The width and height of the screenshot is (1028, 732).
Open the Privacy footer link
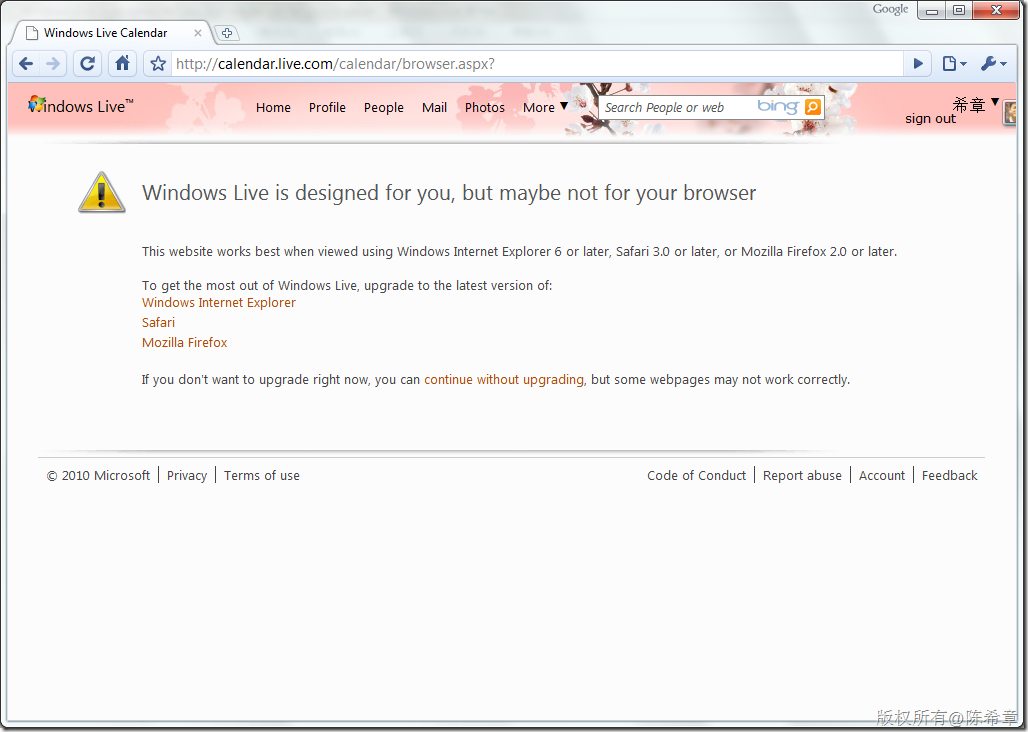187,476
